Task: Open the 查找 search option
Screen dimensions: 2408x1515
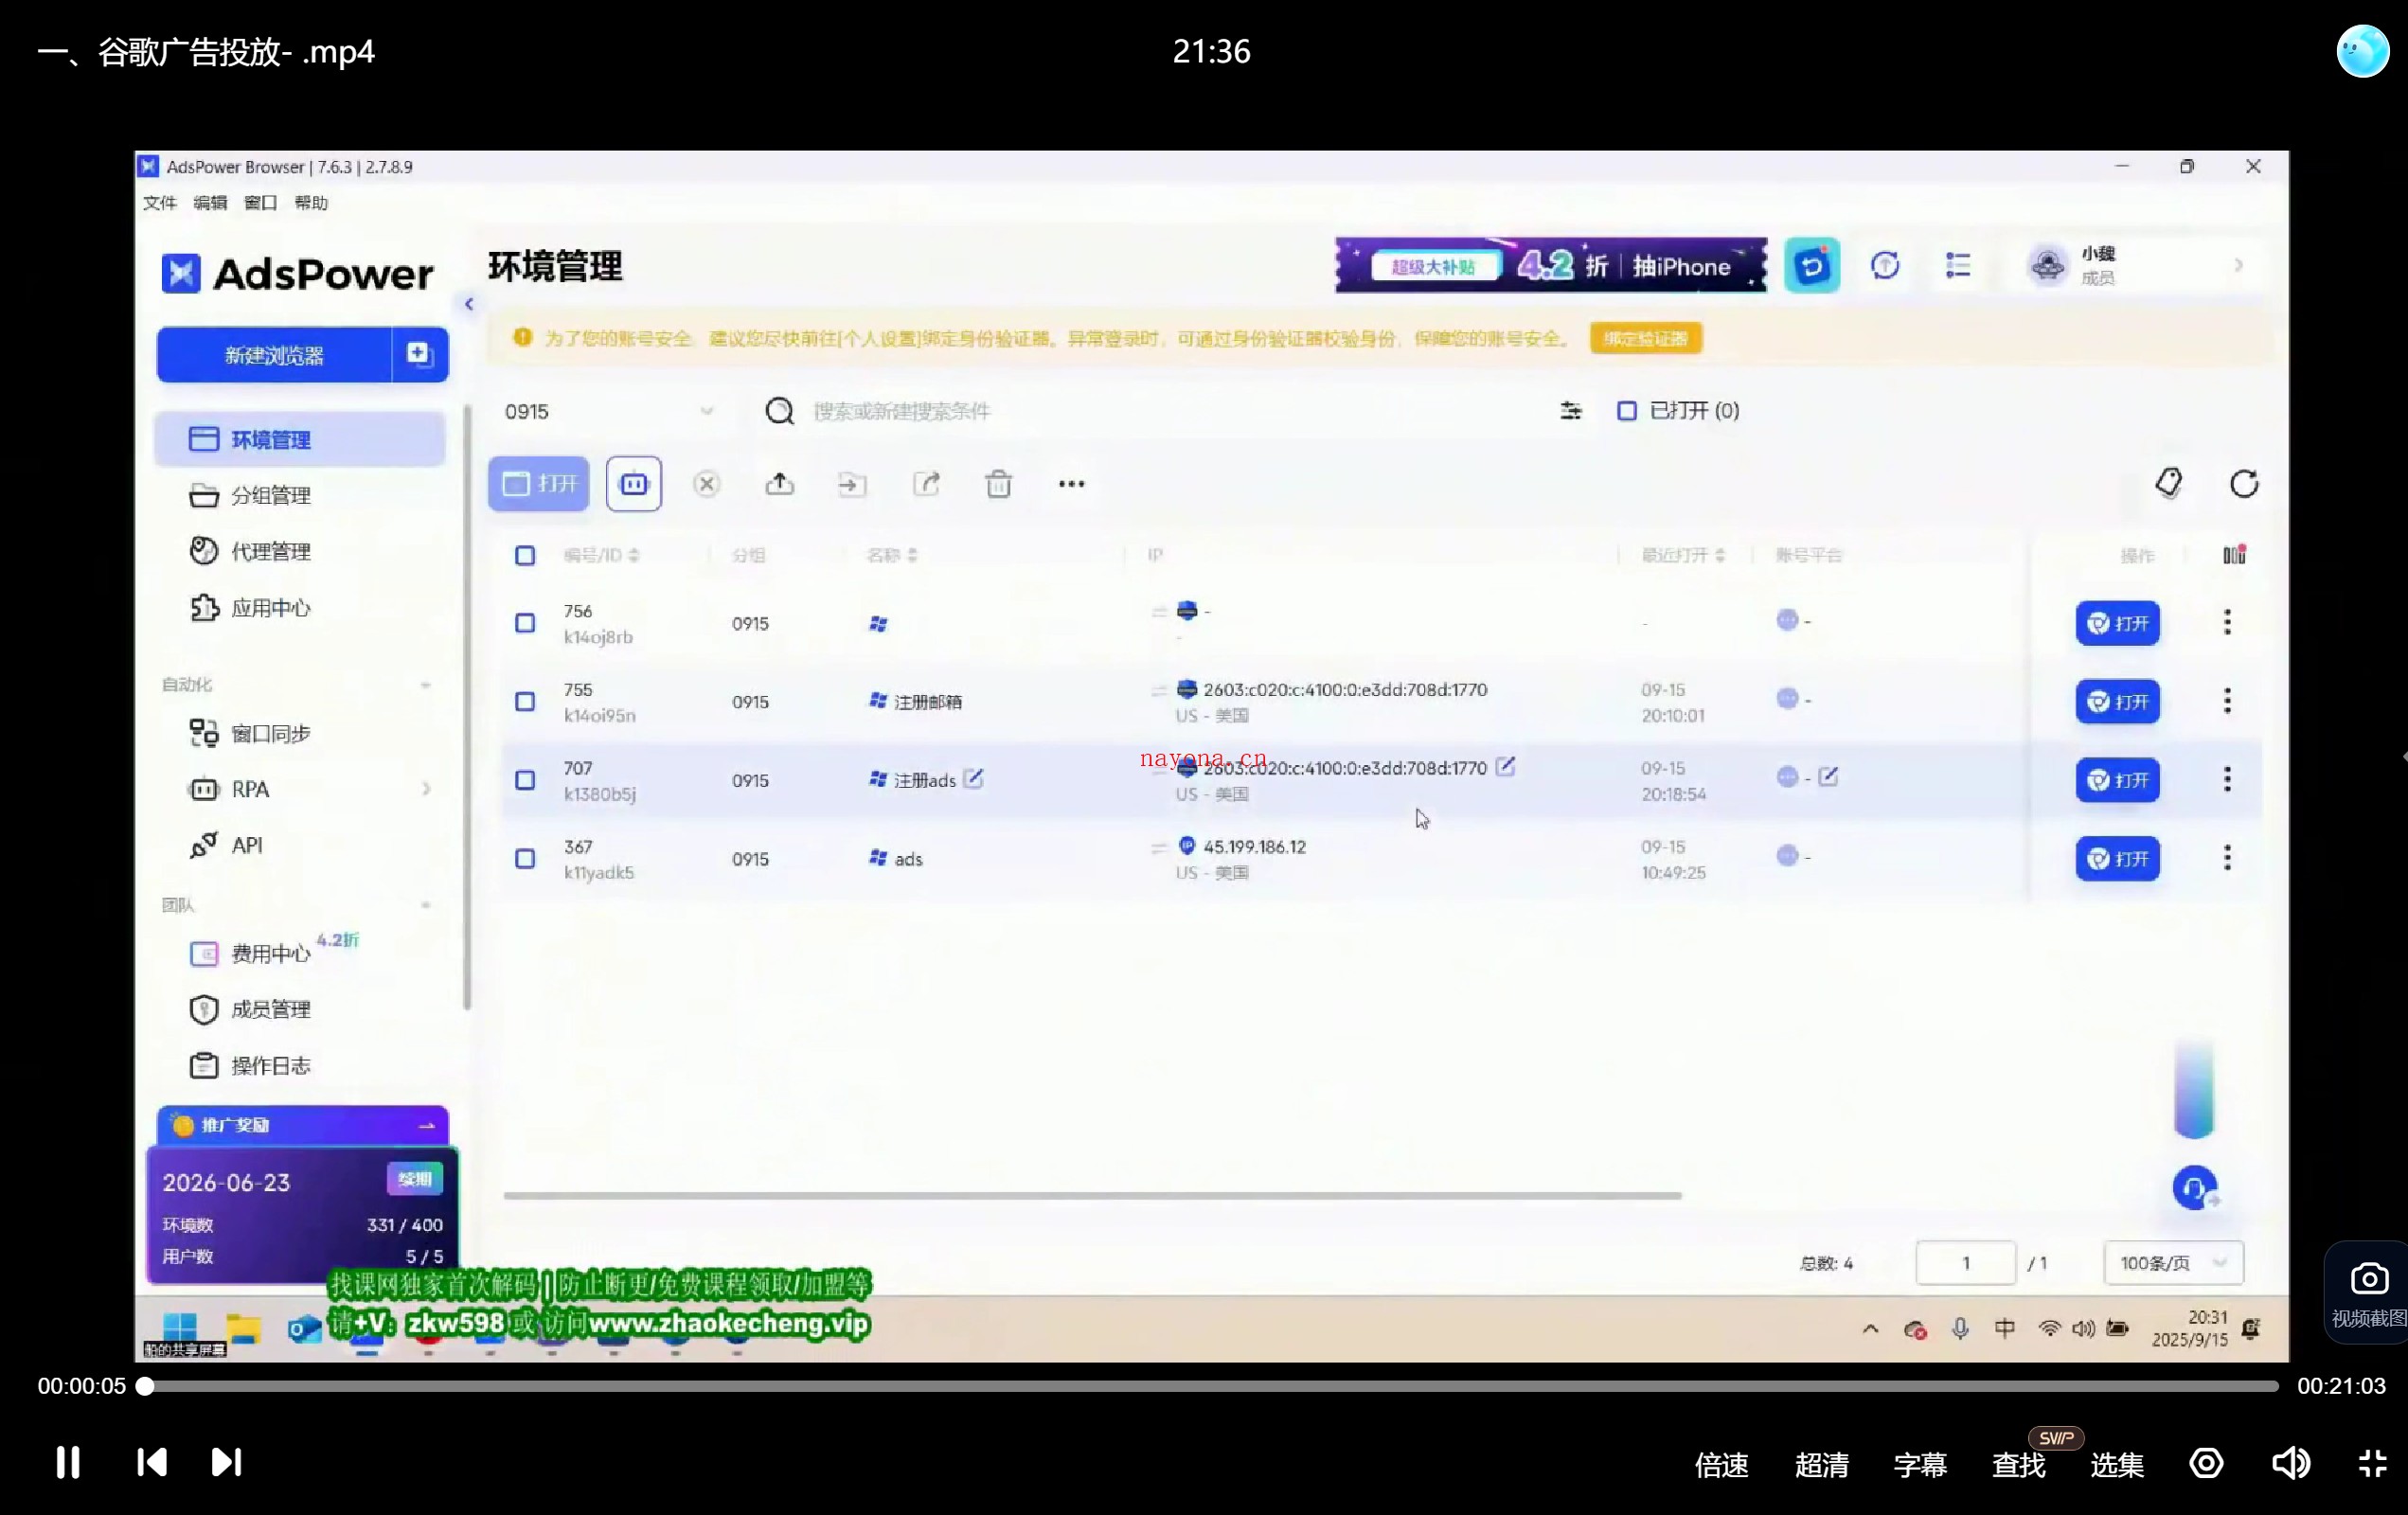Action: click(2018, 1465)
